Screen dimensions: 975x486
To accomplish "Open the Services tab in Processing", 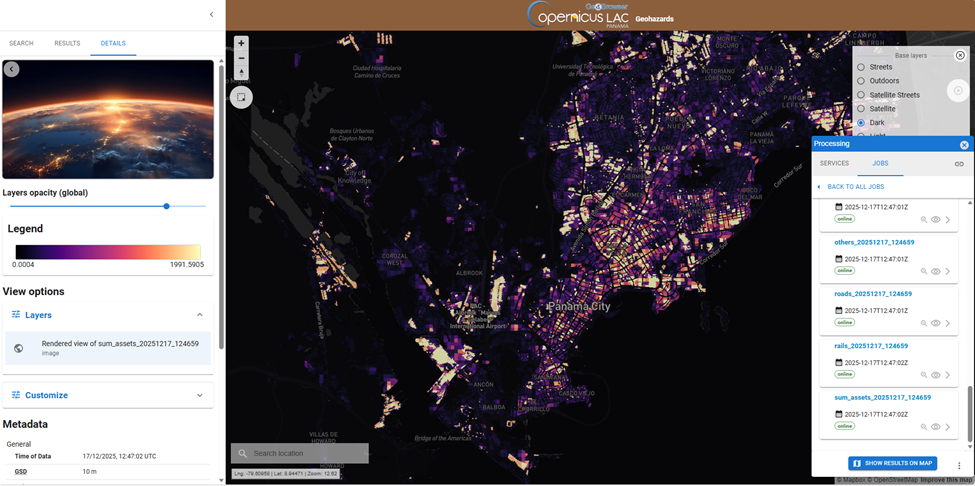I will 834,163.
